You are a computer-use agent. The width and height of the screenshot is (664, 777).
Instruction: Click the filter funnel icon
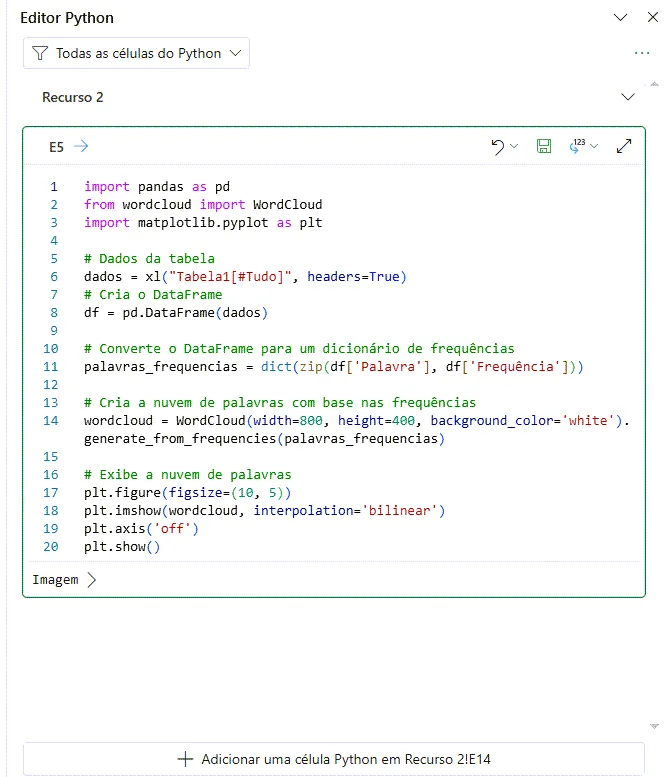(x=40, y=53)
